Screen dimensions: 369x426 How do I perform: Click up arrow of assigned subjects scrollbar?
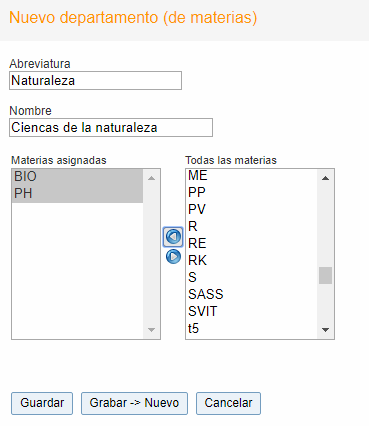coord(151,178)
